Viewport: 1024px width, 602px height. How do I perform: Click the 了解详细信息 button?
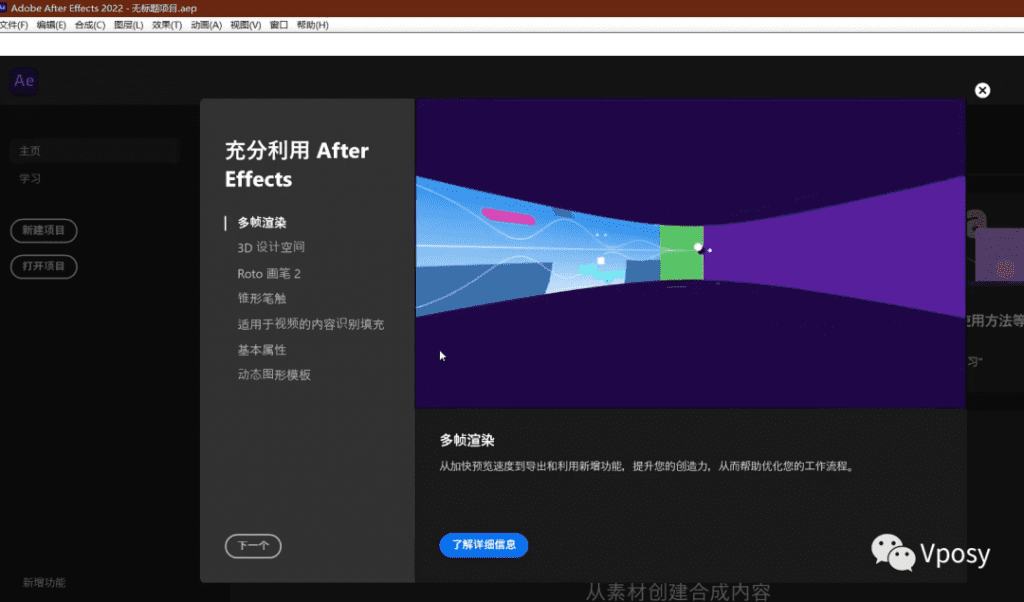(x=484, y=545)
